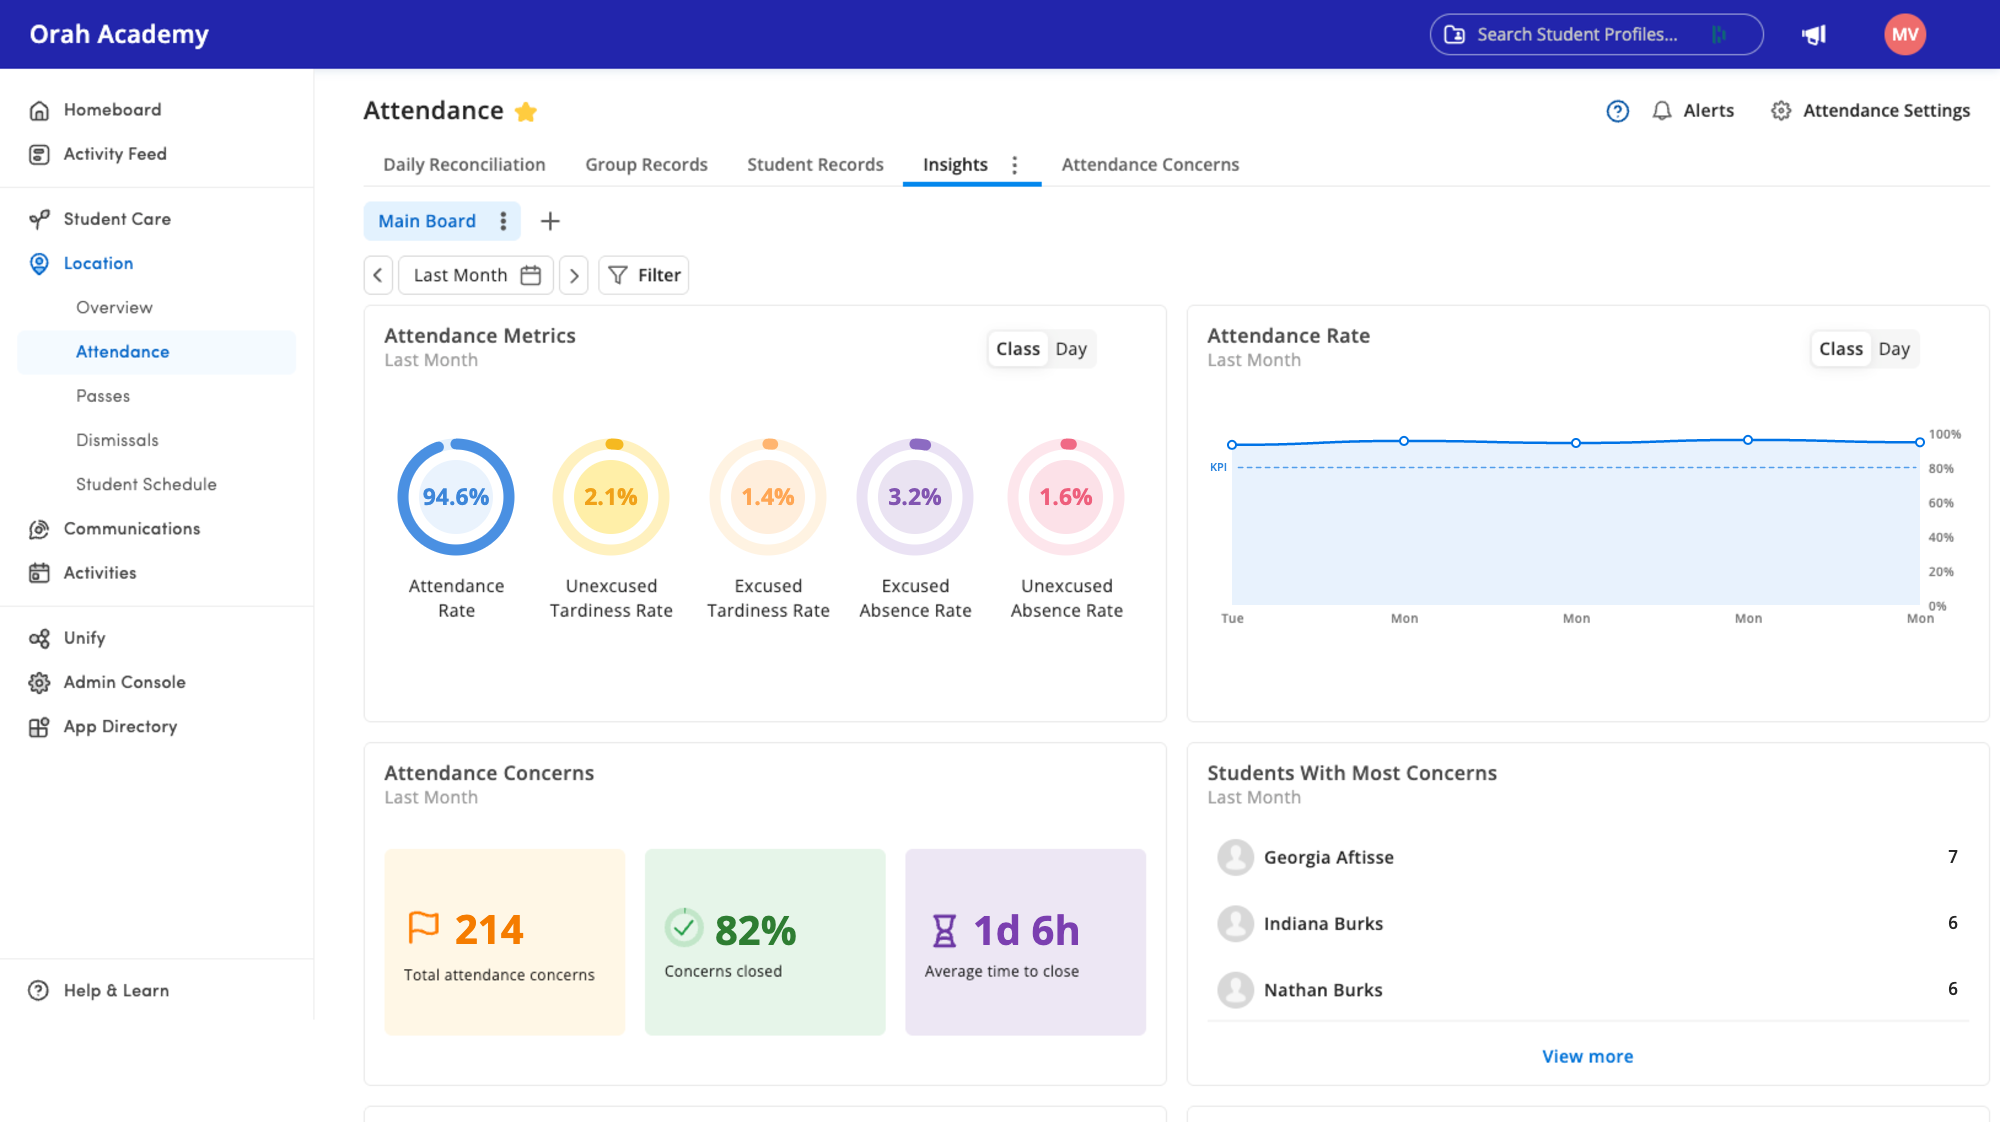Open the MV user avatar menu
The height and width of the screenshot is (1122, 2000).
[1905, 35]
